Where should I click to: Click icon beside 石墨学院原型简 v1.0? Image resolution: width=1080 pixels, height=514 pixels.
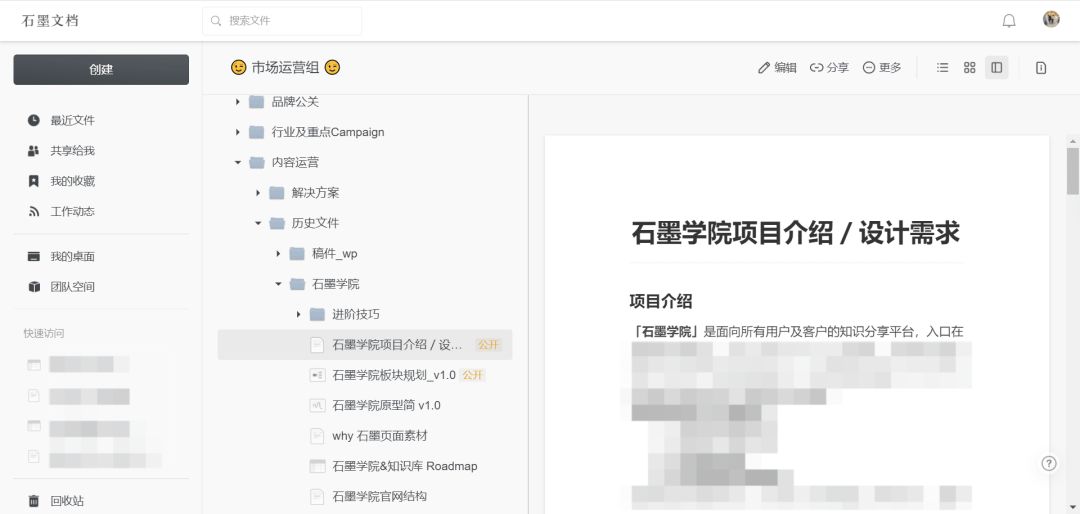[x=317, y=405]
